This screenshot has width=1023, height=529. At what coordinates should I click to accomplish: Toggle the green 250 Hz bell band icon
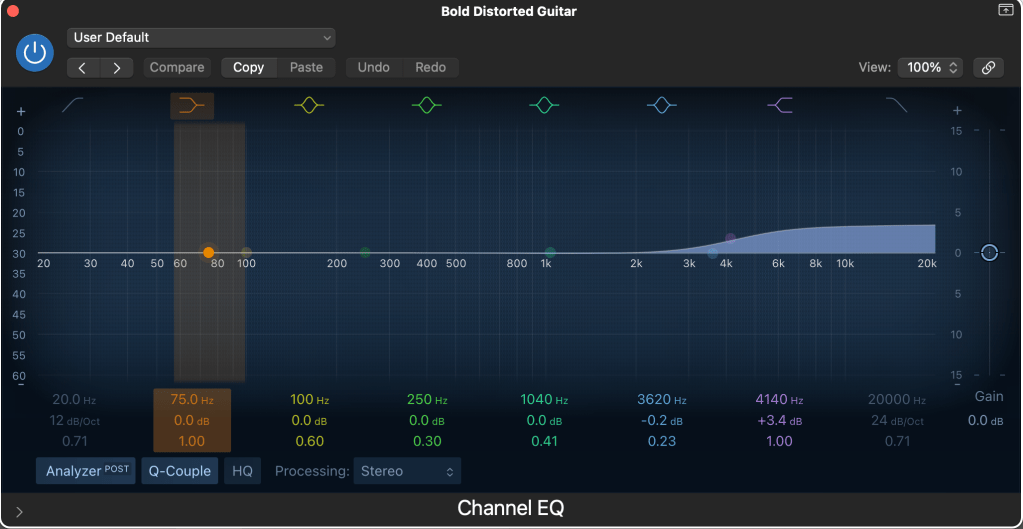[x=427, y=105]
